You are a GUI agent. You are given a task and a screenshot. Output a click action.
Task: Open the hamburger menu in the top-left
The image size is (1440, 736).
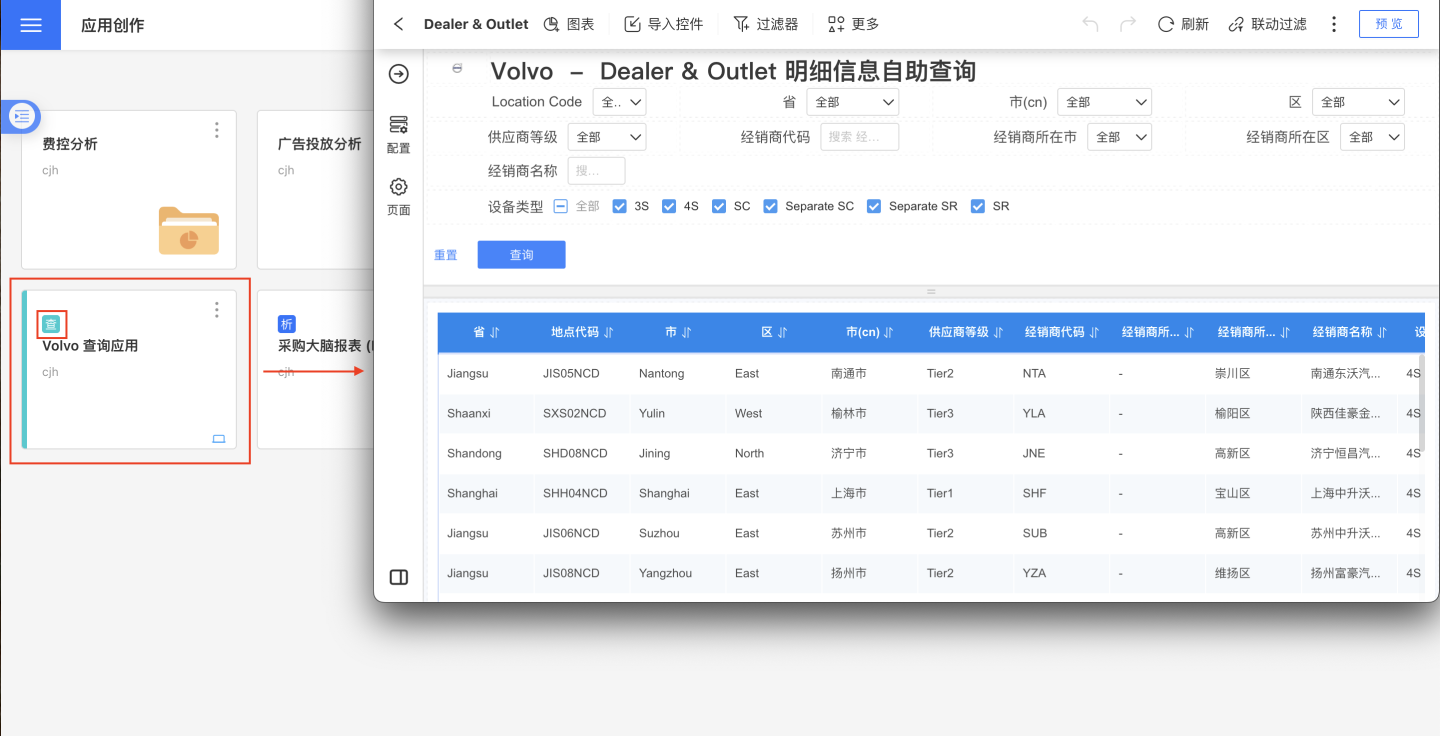click(x=30, y=25)
